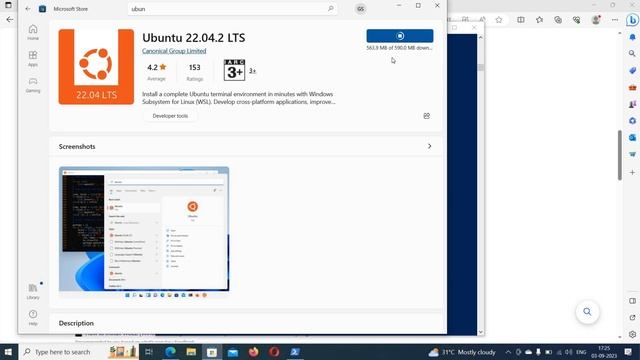Open Edge browser essentials heart icon
Image resolution: width=640 pixels, height=360 pixels.
[x=576, y=20]
